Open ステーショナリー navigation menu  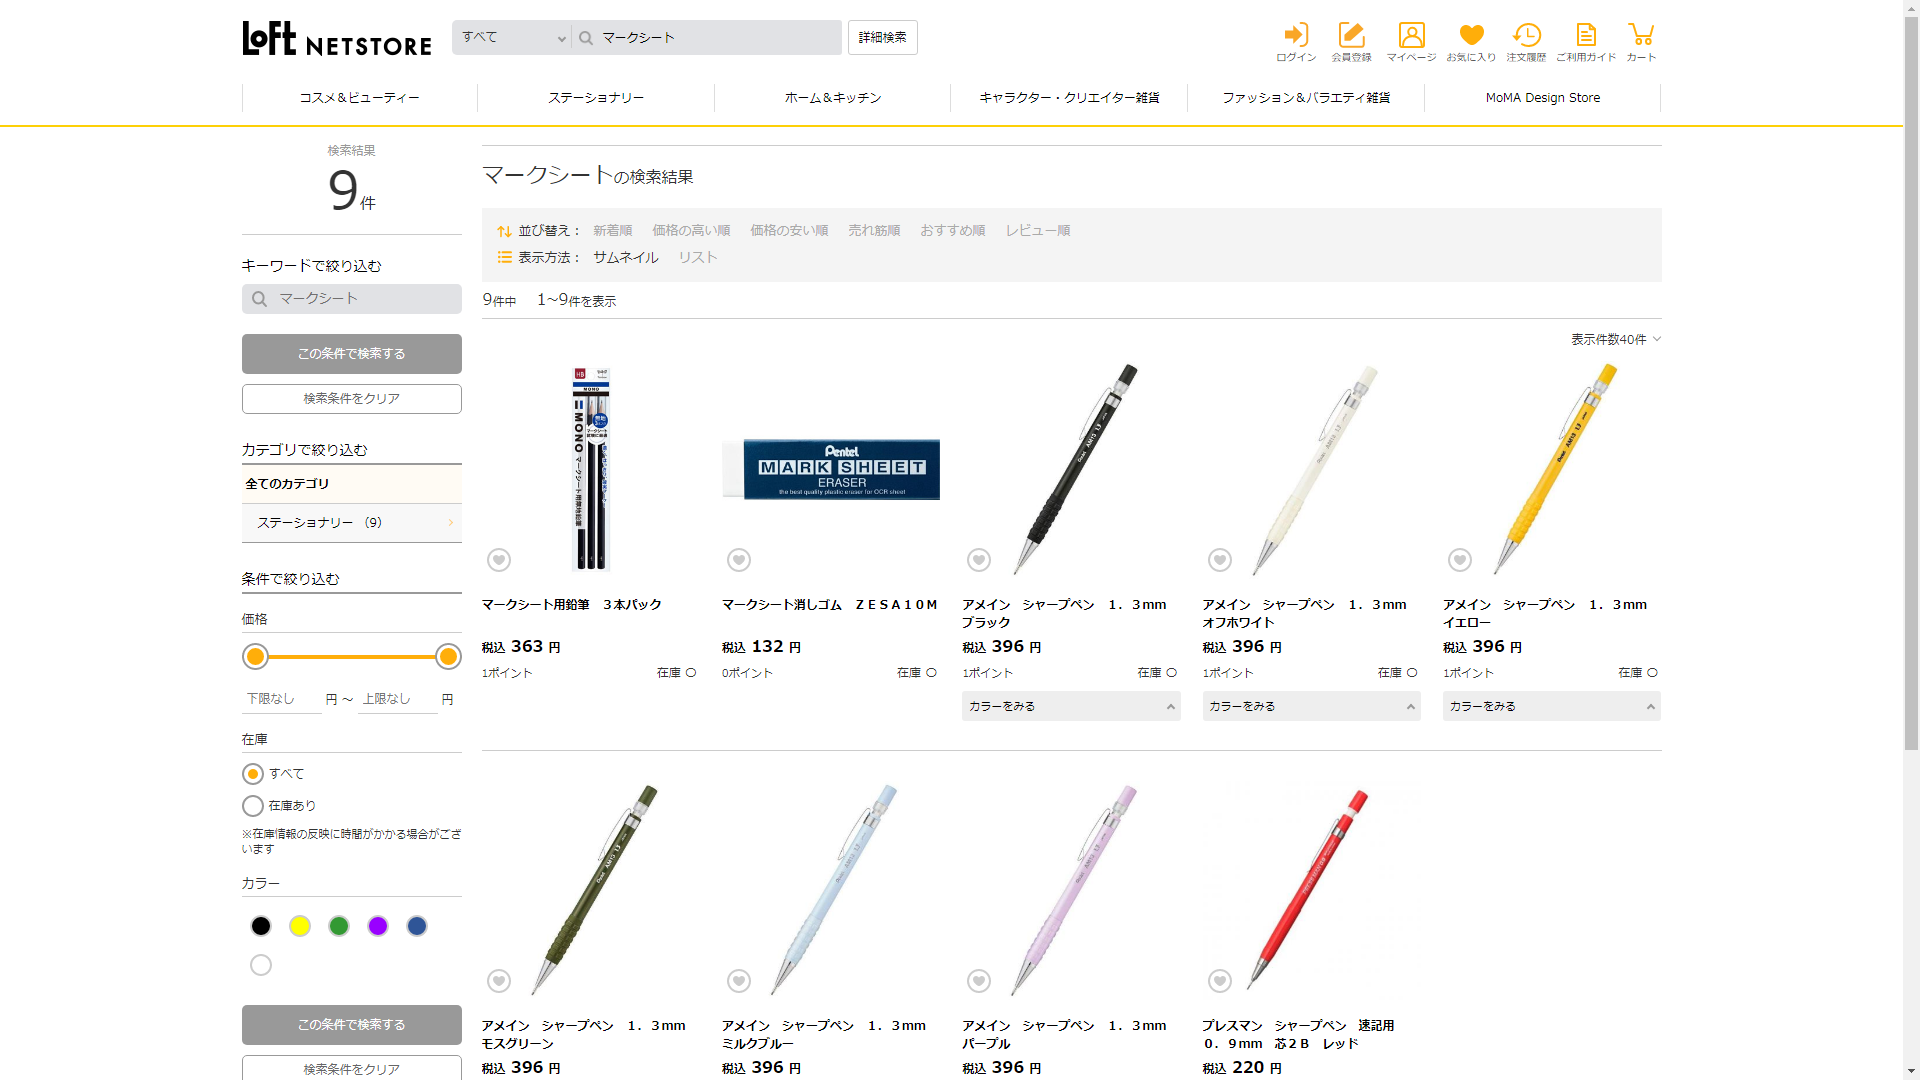pos(596,98)
